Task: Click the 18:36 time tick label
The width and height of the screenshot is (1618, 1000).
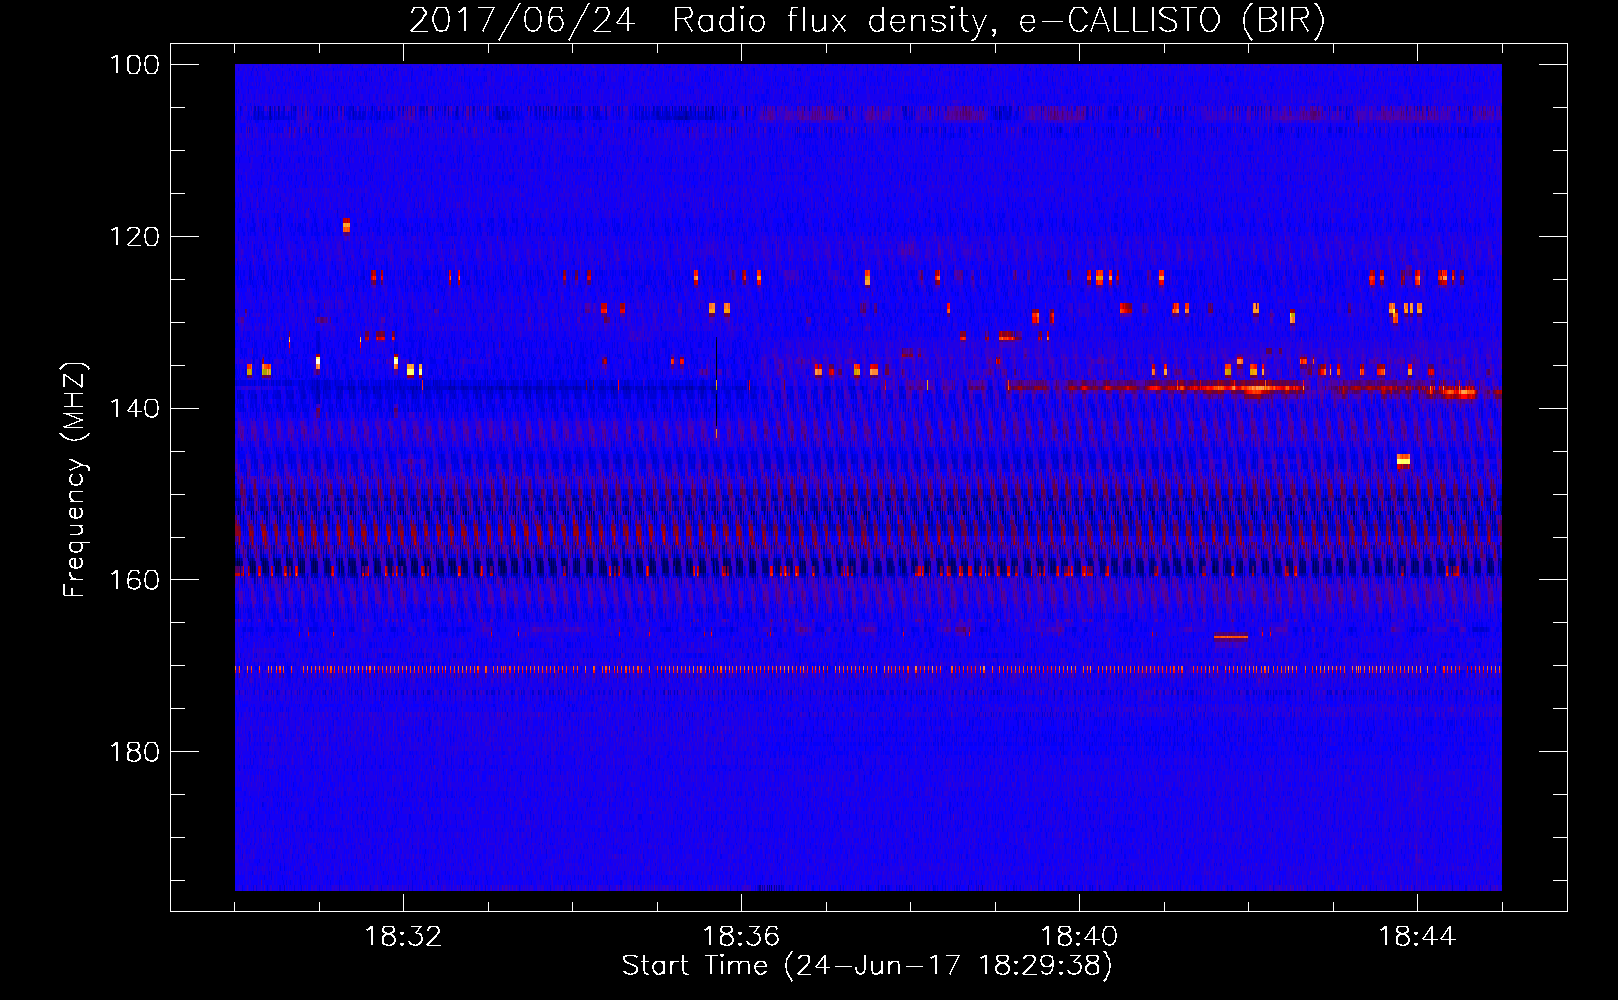Action: point(741,937)
